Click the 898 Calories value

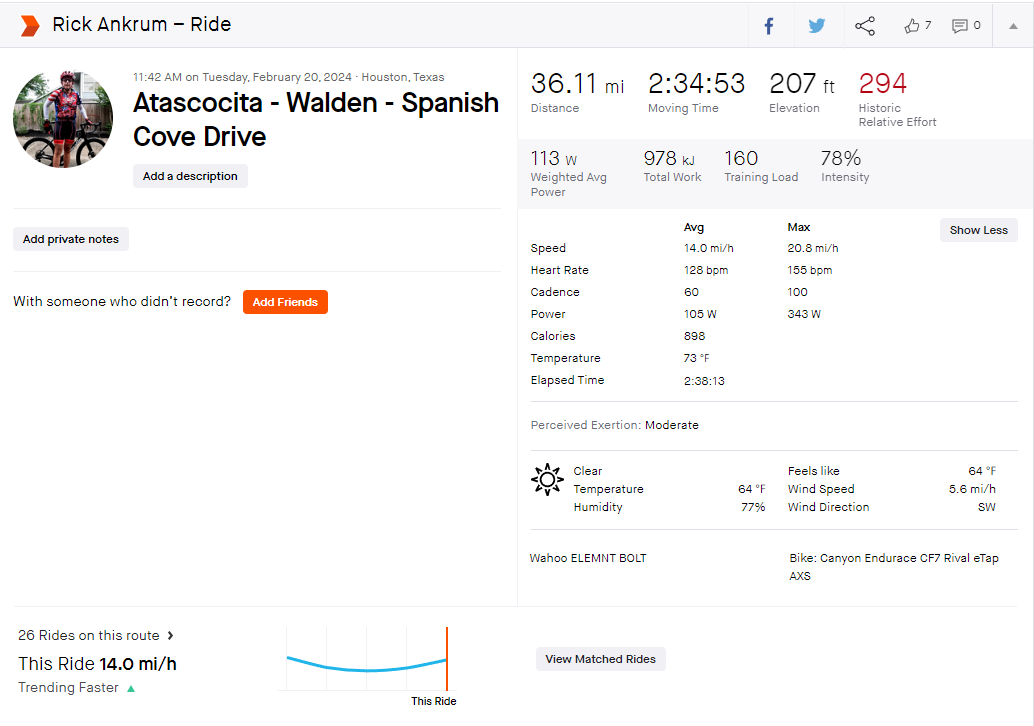694,336
